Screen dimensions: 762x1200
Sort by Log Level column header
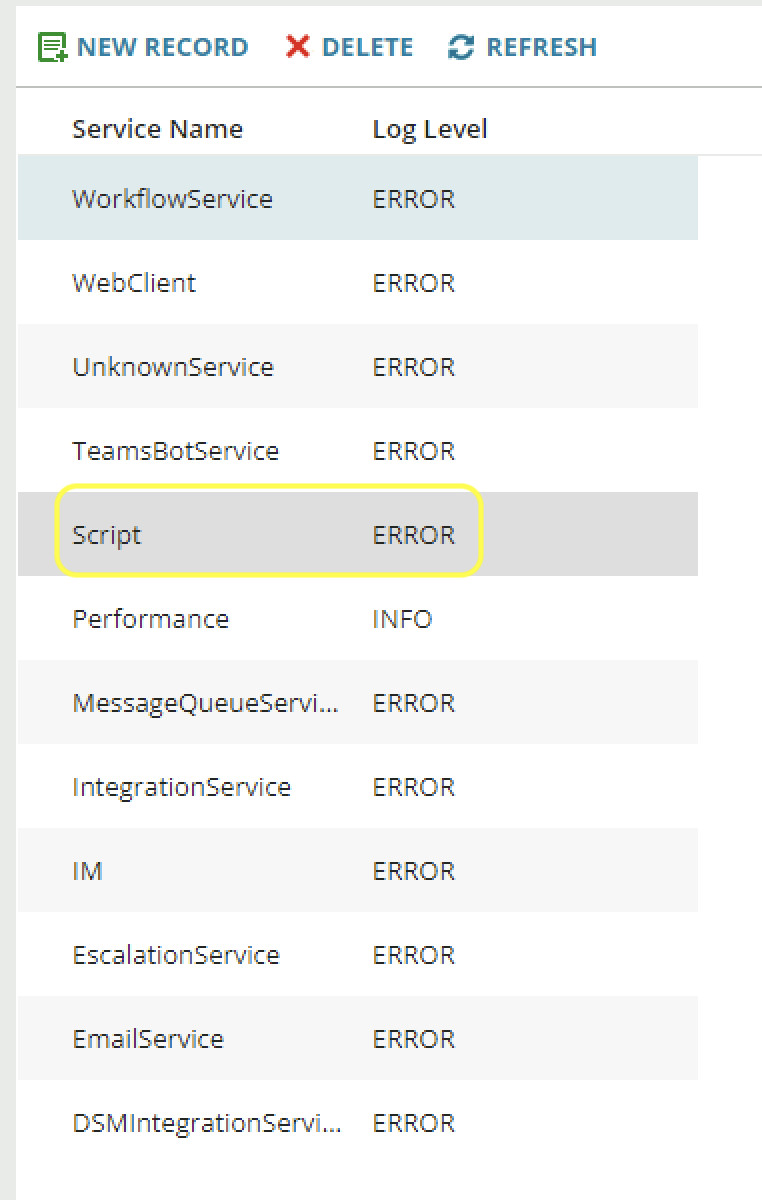430,130
